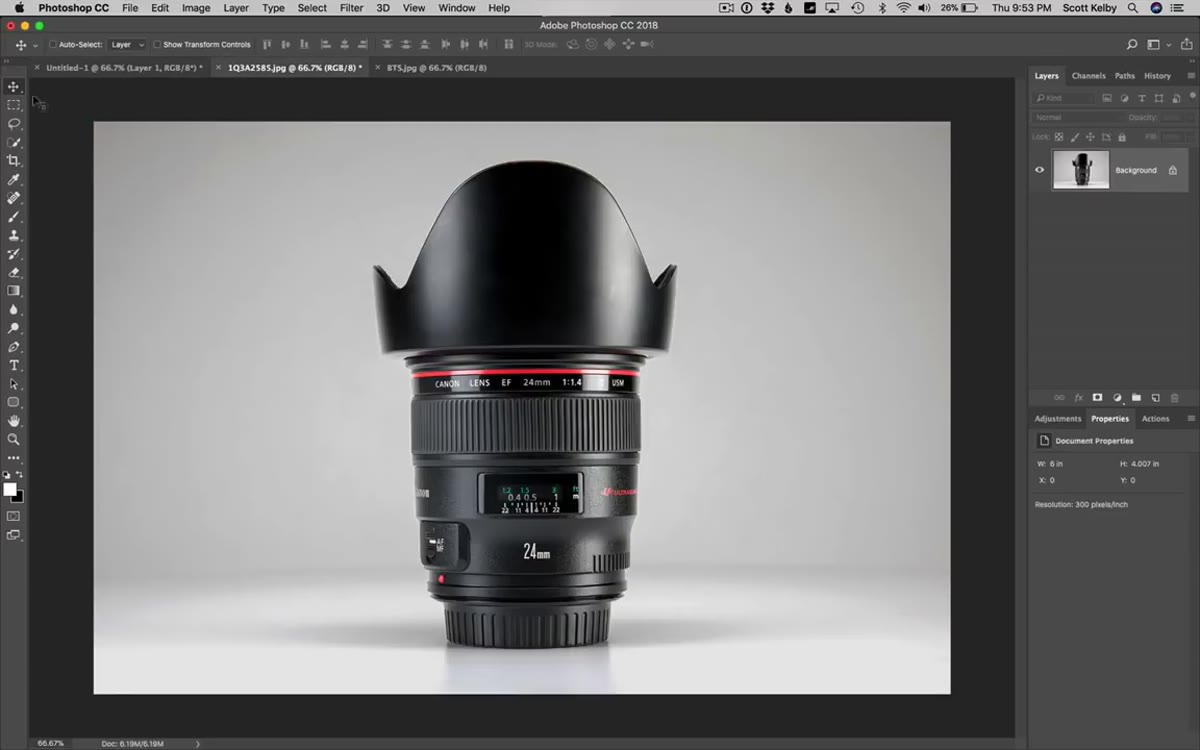Image resolution: width=1200 pixels, height=750 pixels.
Task: Click the Create new group folder icon
Action: point(1136,397)
